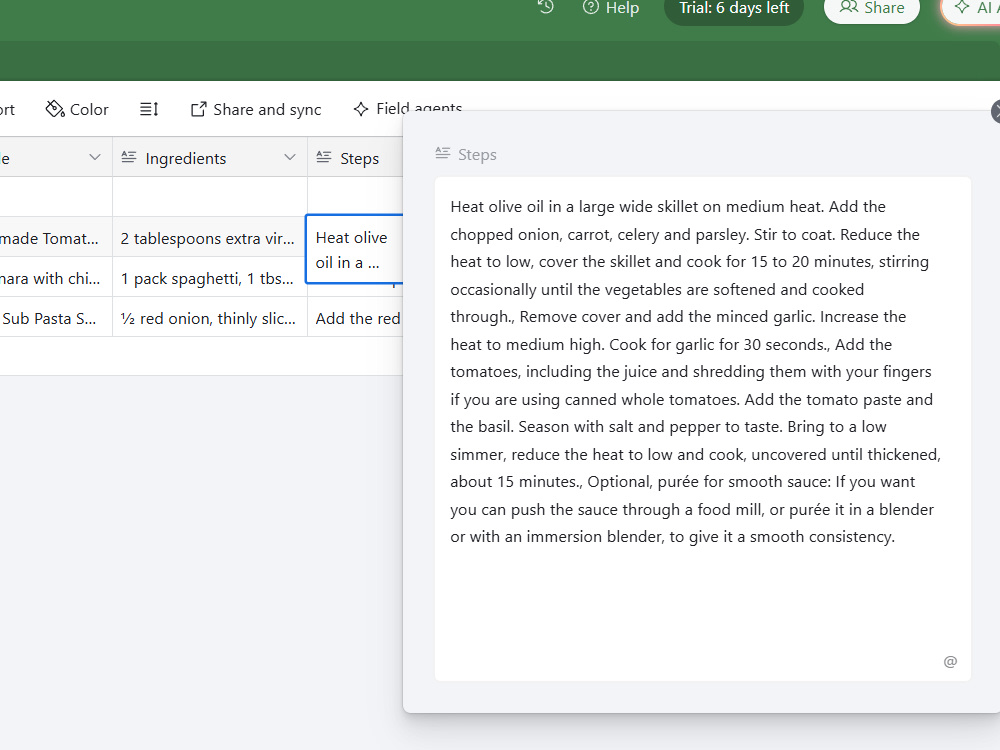Click the Steps column field type icon

pos(324,157)
